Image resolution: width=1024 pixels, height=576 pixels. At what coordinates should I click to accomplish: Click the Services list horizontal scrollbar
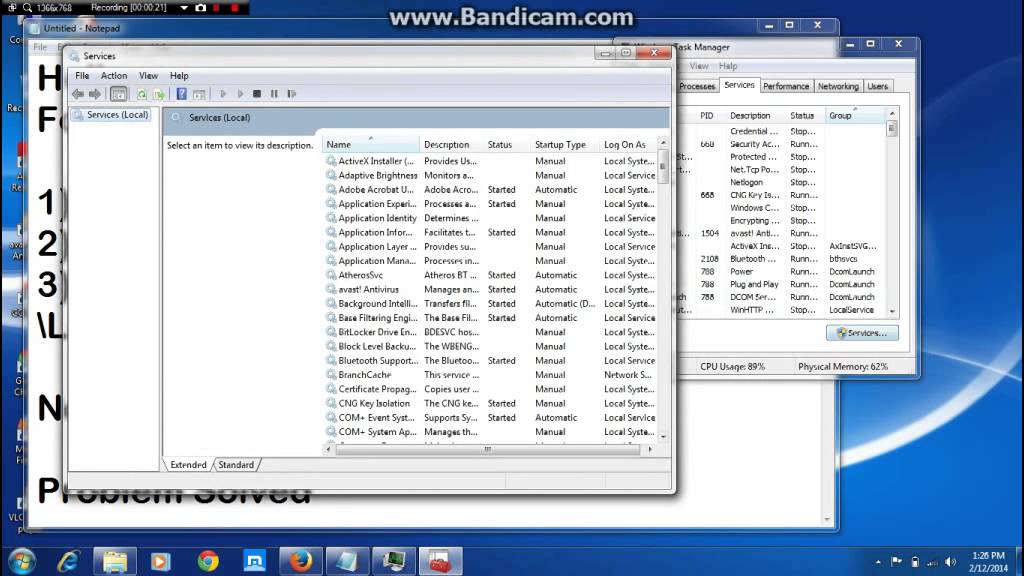click(x=488, y=449)
